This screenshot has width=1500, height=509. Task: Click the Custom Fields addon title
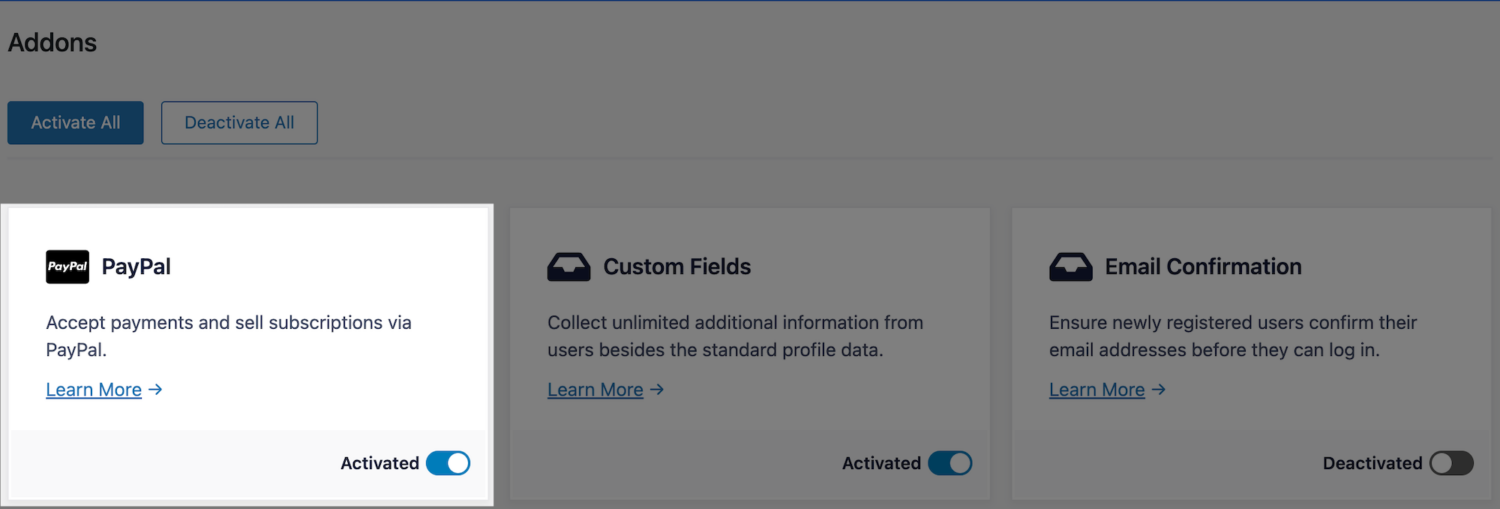[x=677, y=267]
